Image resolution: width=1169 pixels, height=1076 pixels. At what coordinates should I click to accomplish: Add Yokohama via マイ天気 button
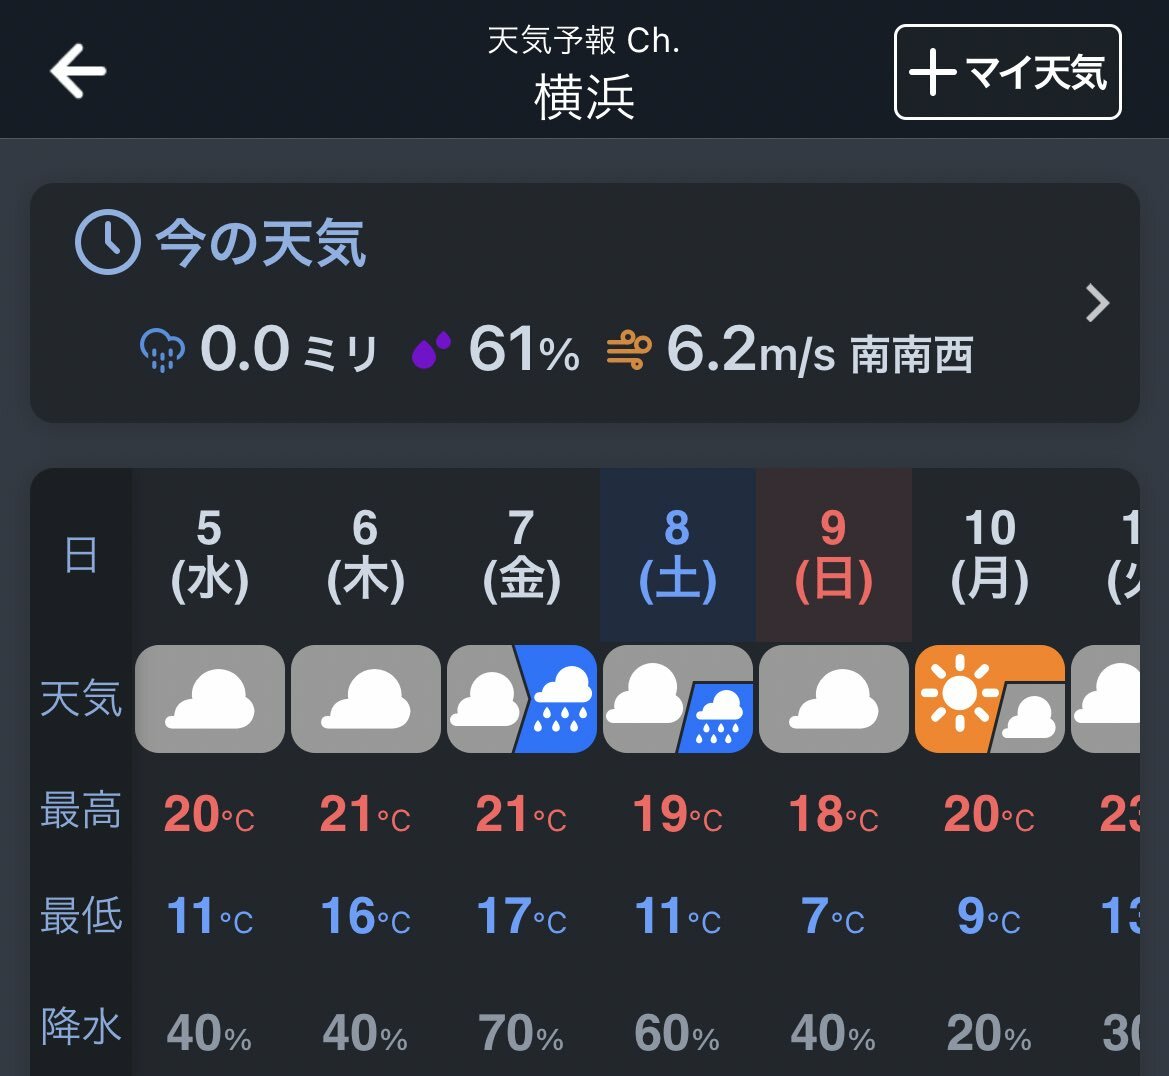tap(1007, 72)
